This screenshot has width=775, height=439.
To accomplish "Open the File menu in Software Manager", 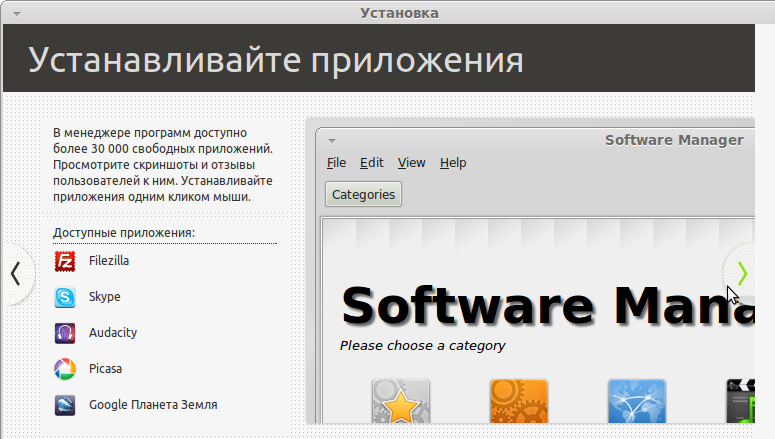I will 337,163.
